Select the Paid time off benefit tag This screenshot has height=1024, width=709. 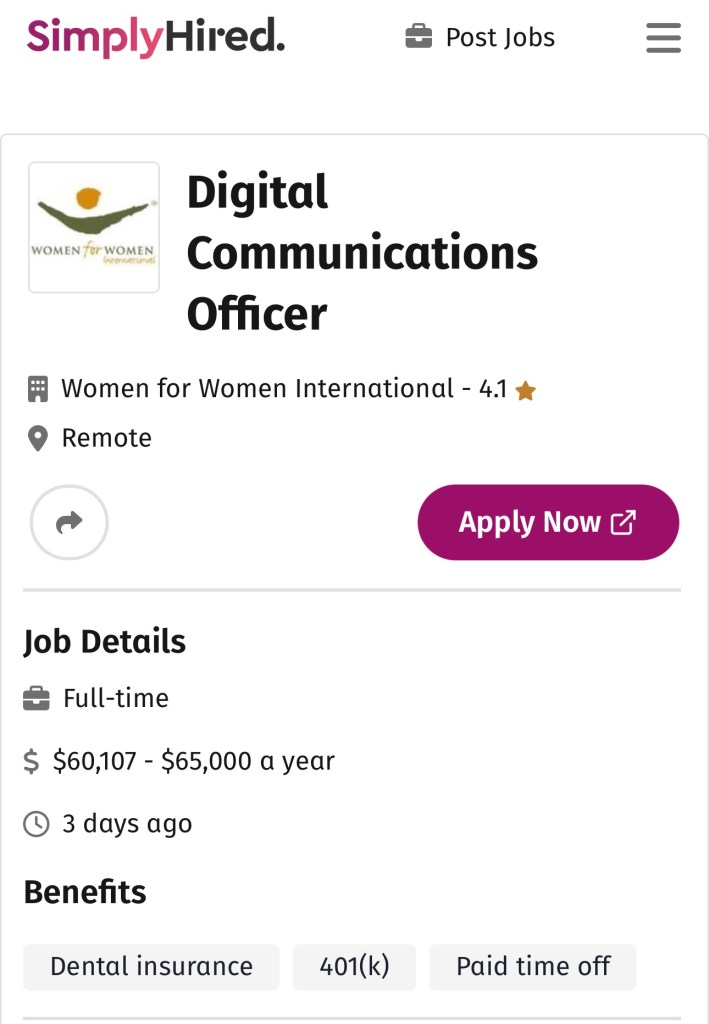point(533,967)
